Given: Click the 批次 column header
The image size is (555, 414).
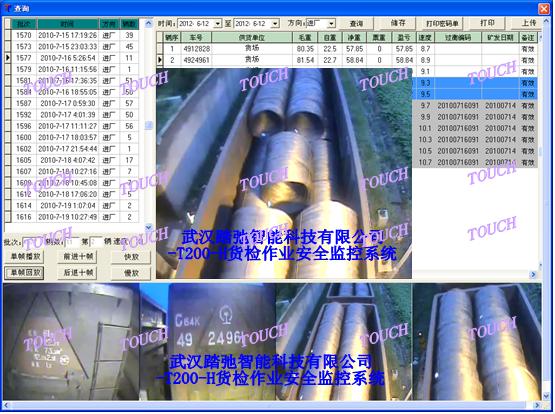Looking at the screenshot, I should [x=24, y=24].
